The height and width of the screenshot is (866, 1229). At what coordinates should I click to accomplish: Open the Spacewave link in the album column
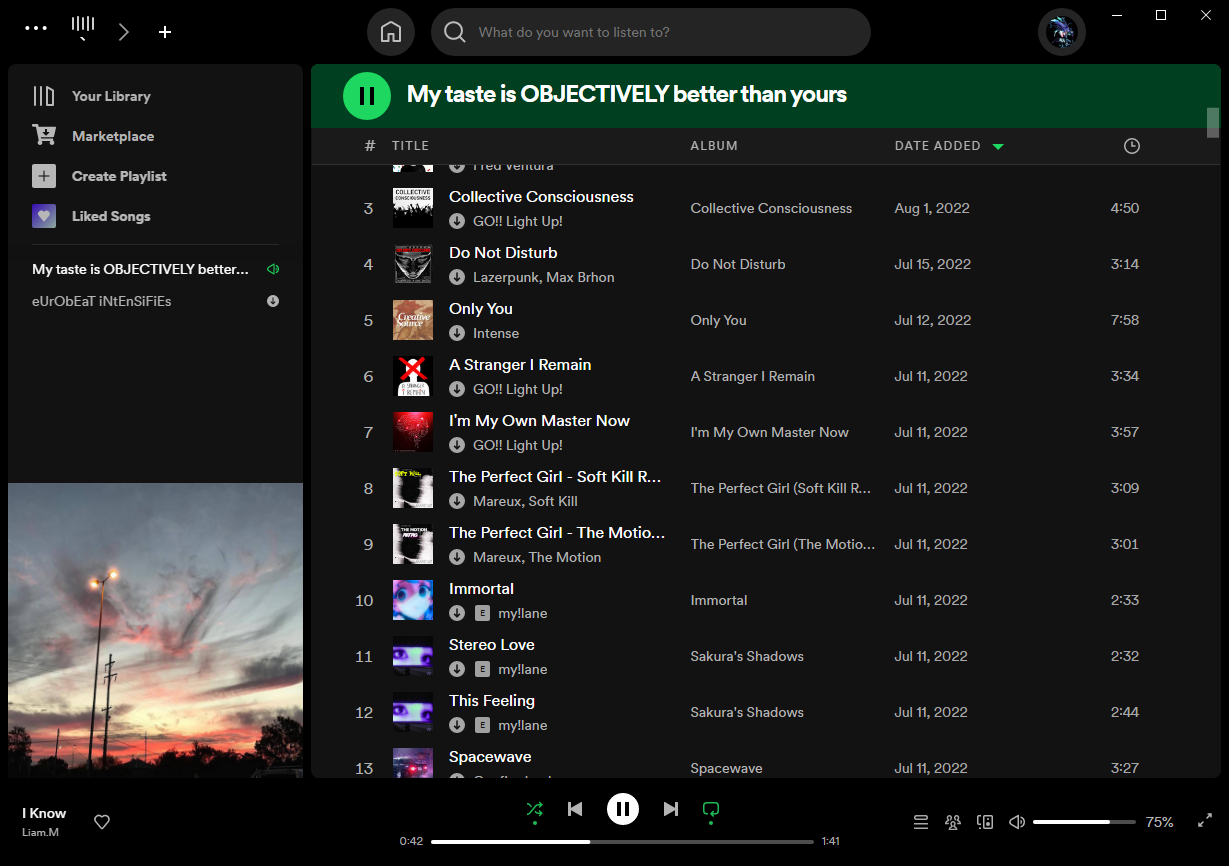pos(726,768)
